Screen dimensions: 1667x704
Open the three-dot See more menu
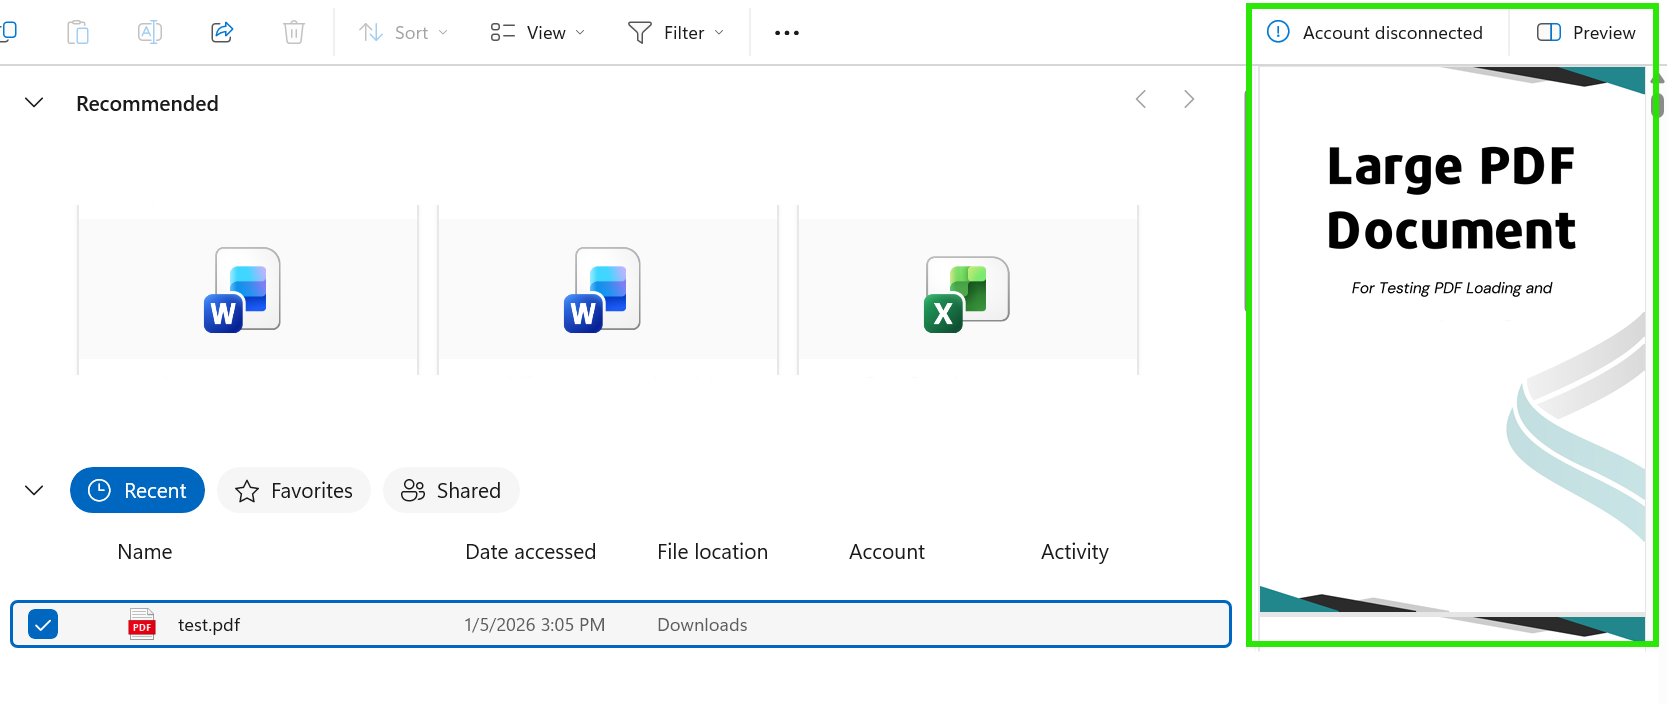coord(787,33)
